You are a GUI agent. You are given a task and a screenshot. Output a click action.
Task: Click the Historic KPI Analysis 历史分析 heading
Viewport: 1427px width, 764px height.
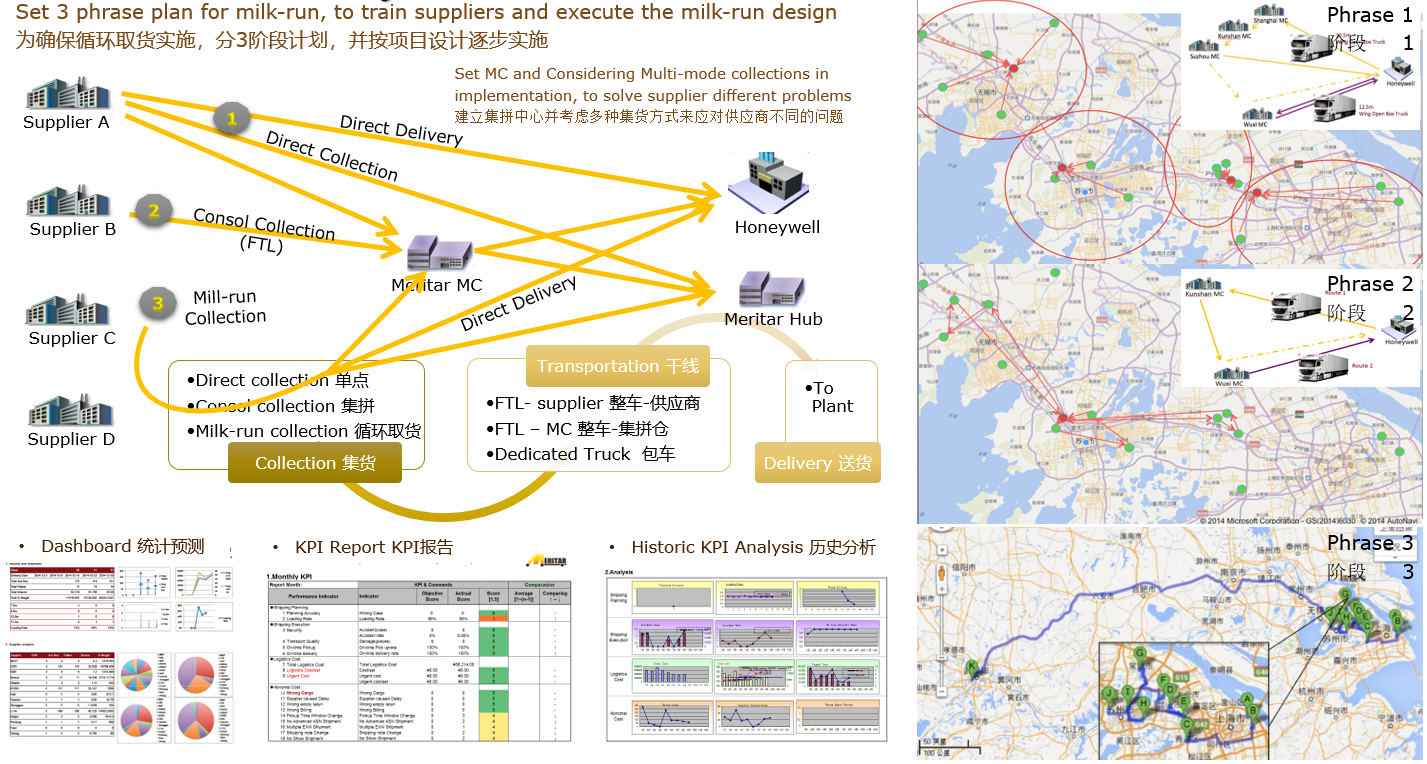pos(753,547)
